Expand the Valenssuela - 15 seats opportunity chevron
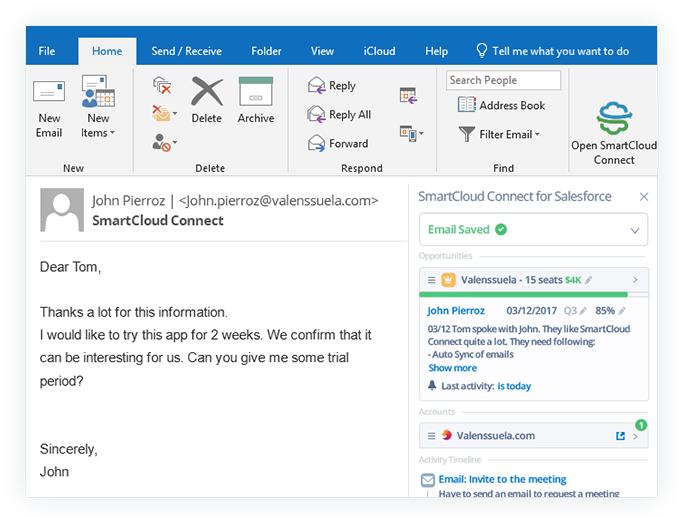 636,280
